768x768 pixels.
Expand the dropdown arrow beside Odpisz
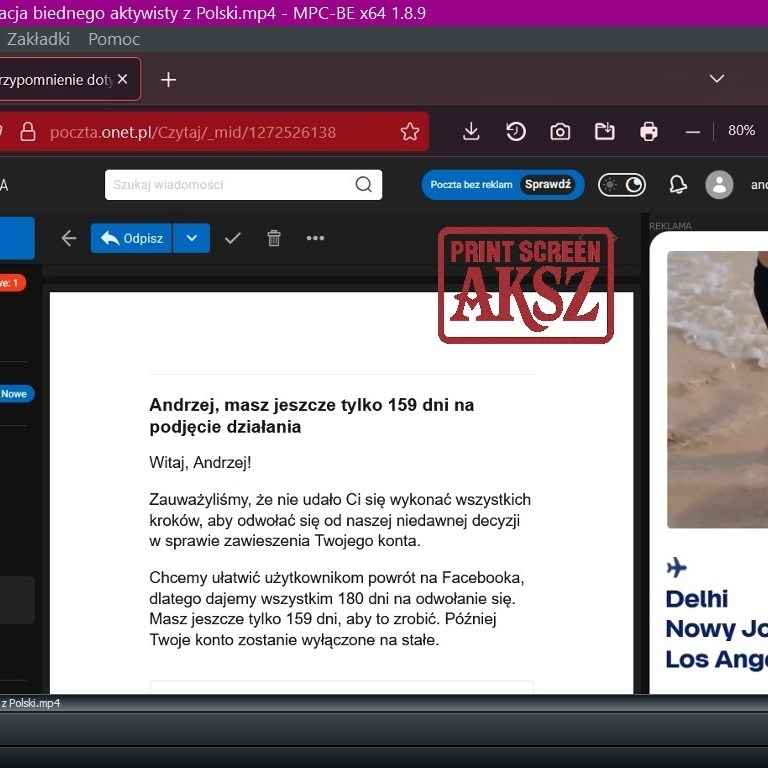[191, 238]
